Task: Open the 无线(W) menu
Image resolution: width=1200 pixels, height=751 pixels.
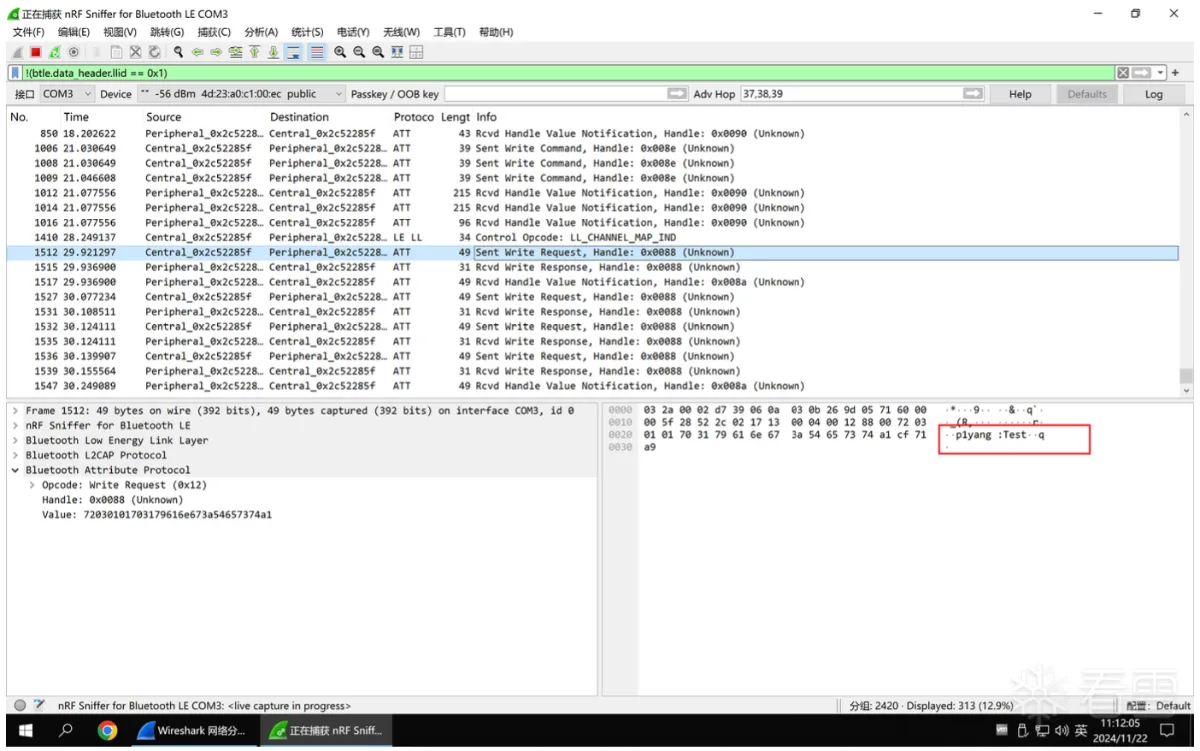Action: click(401, 32)
